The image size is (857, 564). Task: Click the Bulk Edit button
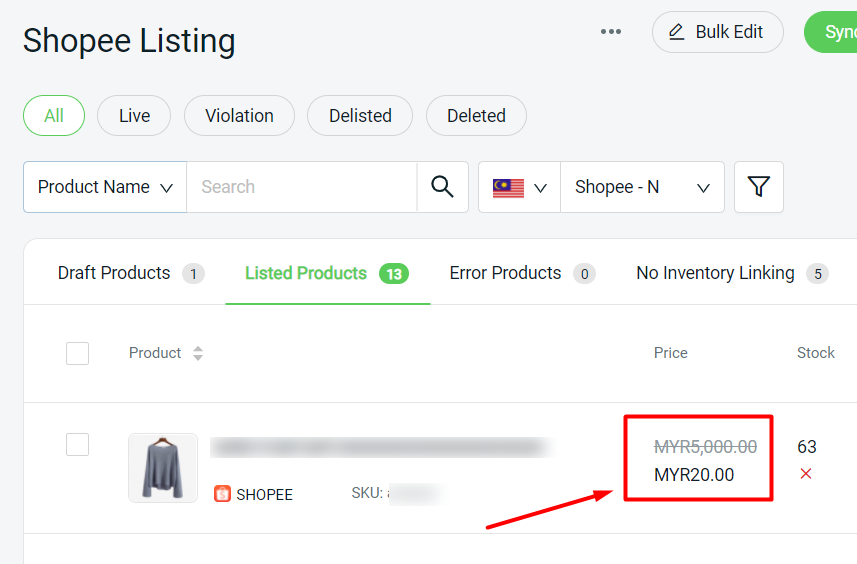click(718, 32)
